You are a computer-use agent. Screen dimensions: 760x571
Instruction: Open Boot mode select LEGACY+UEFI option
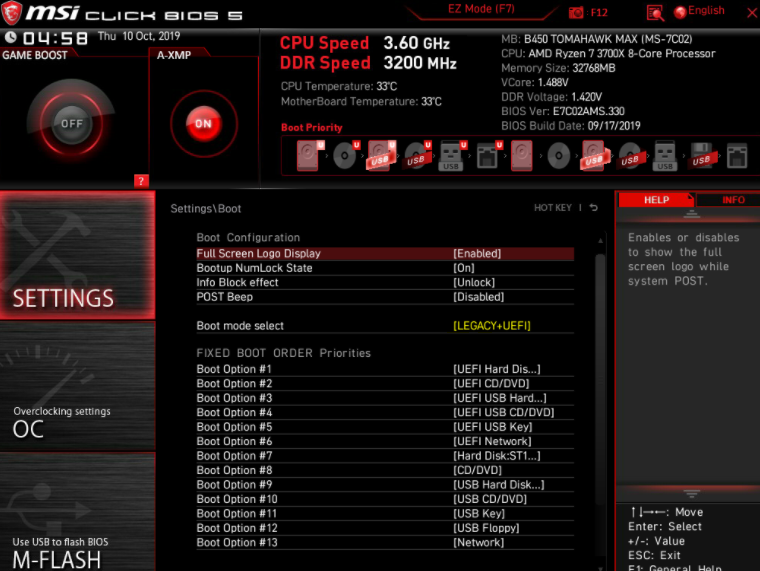[385, 326]
